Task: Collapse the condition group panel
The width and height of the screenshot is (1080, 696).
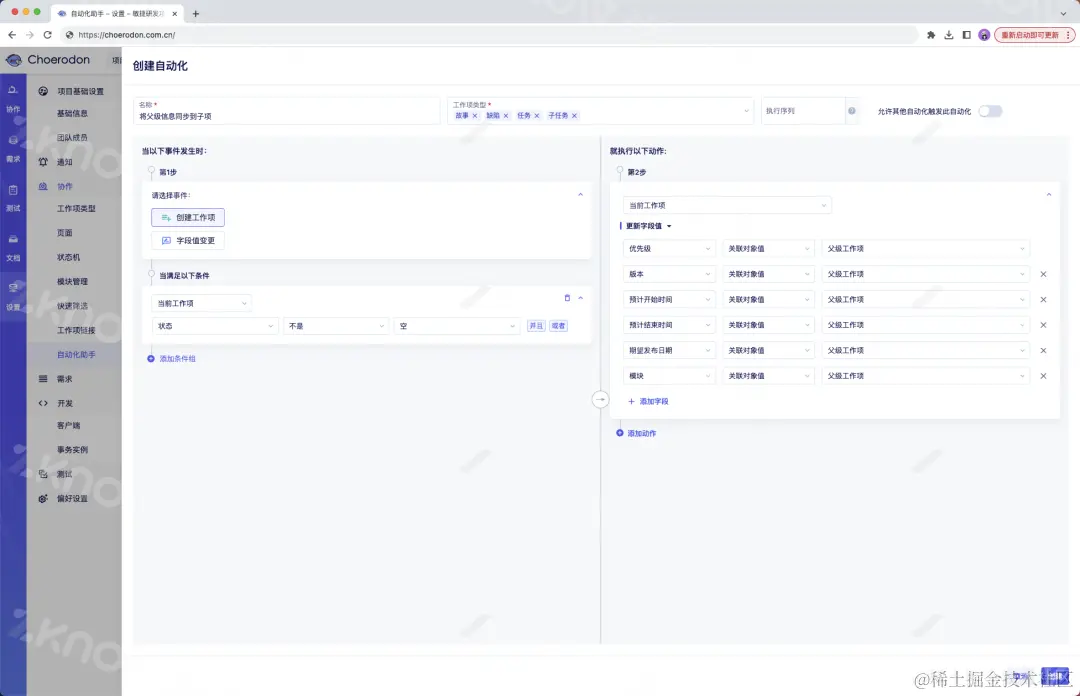Action: (581, 298)
